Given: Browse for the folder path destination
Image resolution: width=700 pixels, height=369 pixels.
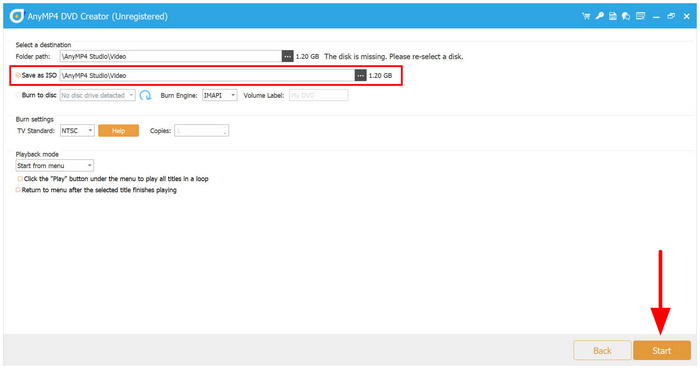Looking at the screenshot, I should point(288,56).
